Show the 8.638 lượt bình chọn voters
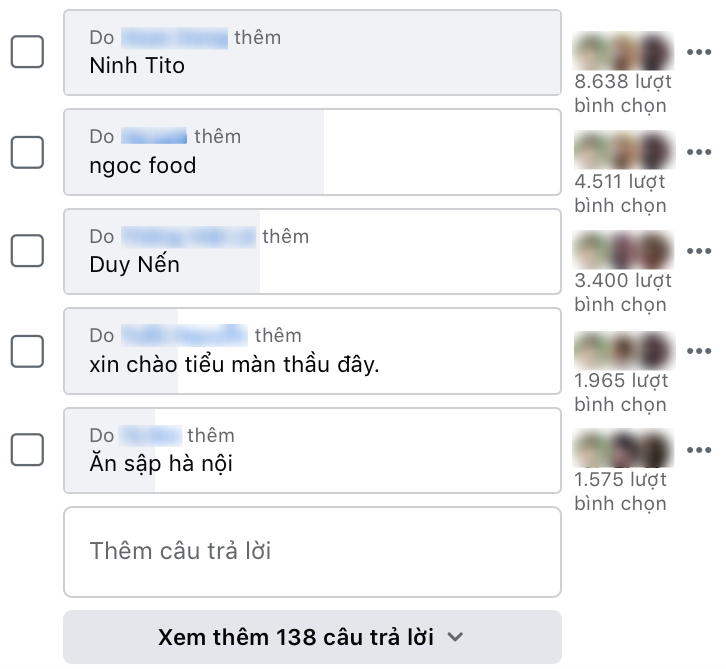 tap(622, 93)
